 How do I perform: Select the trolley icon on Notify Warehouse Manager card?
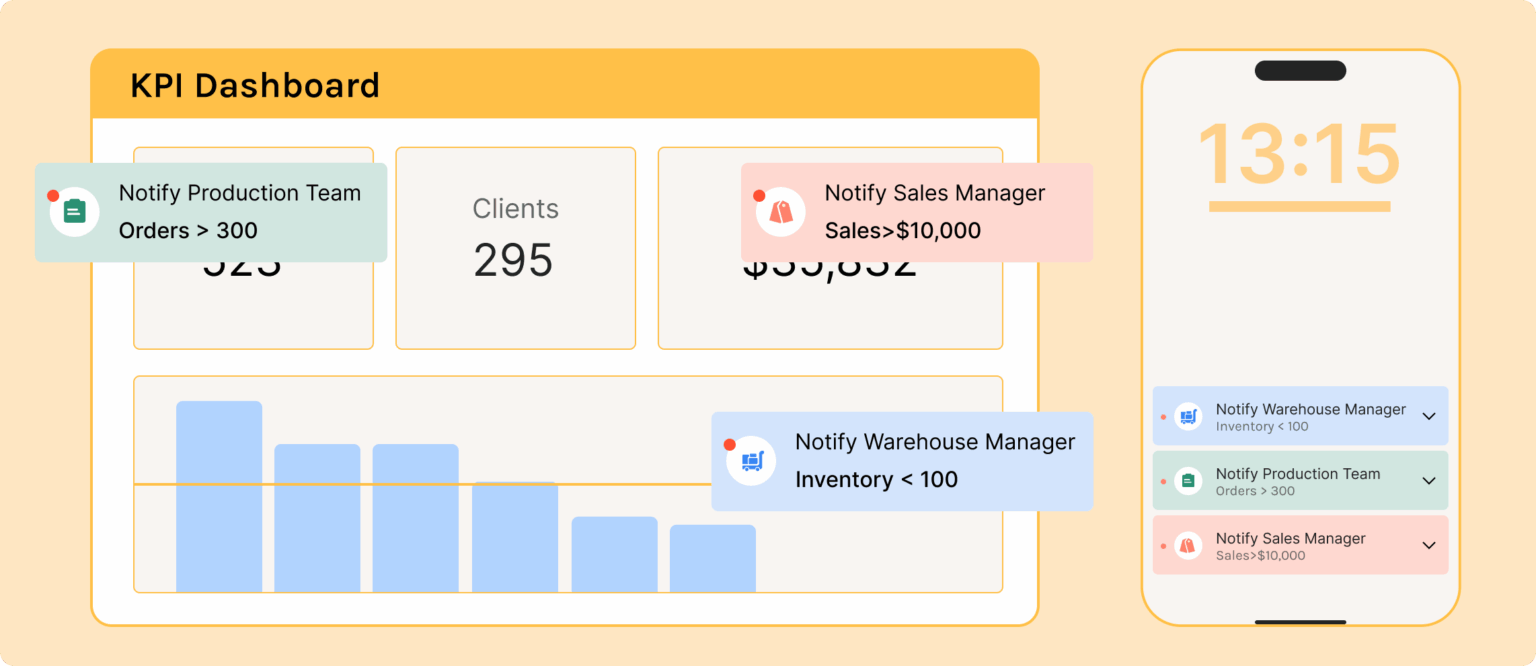pyautogui.click(x=751, y=461)
